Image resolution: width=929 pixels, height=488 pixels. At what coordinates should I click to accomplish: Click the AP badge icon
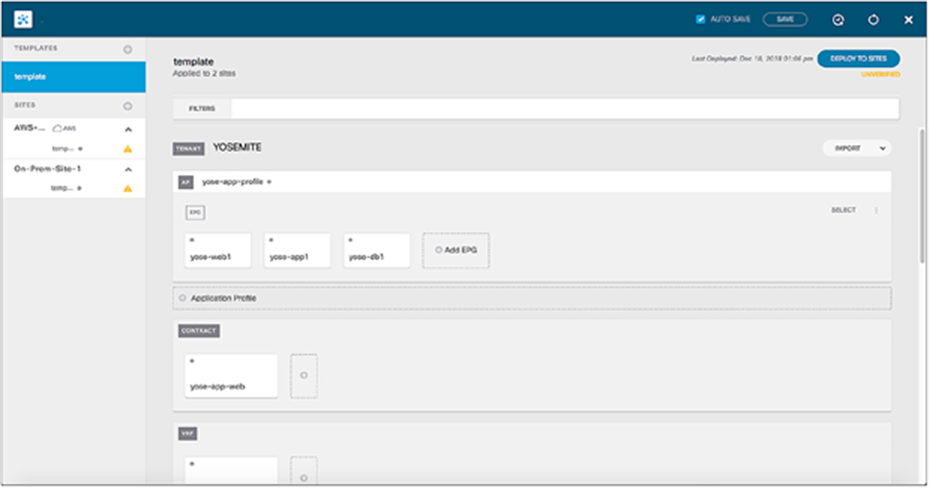(186, 182)
